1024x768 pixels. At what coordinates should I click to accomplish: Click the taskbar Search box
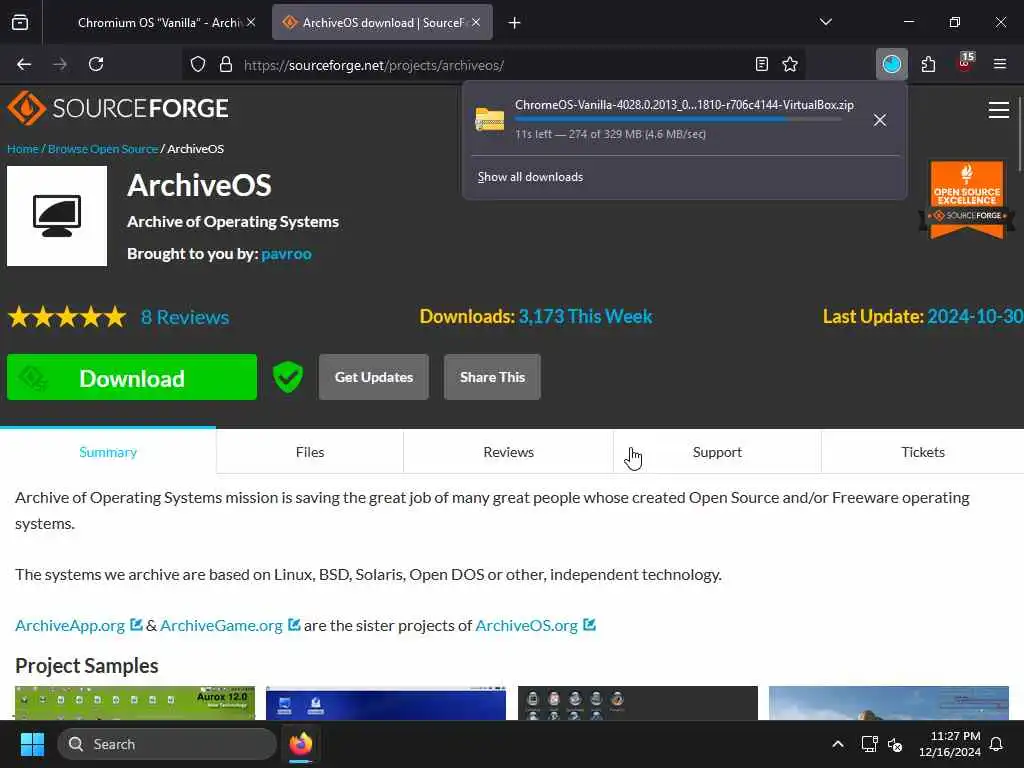point(167,744)
